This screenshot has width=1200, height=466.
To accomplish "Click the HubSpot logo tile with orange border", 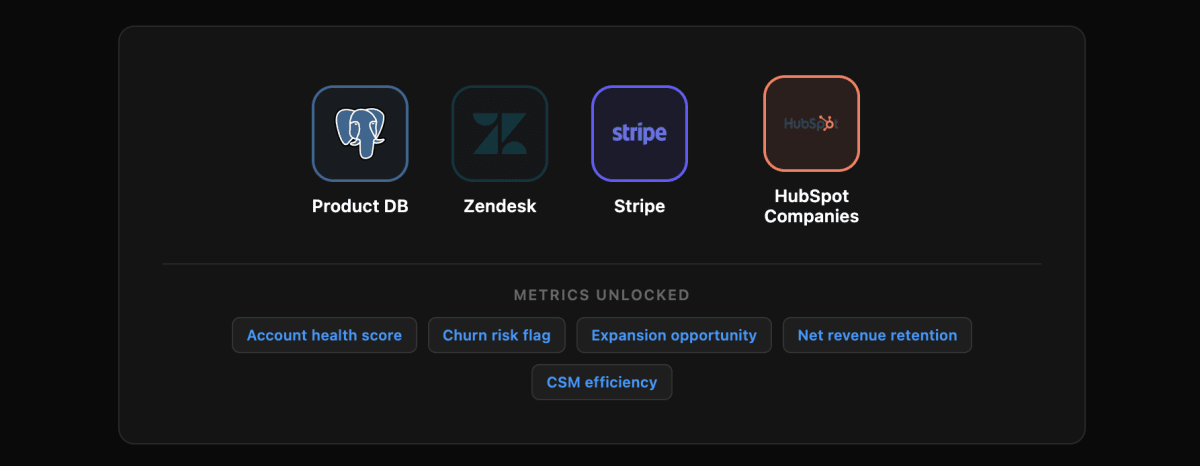I will 812,124.
